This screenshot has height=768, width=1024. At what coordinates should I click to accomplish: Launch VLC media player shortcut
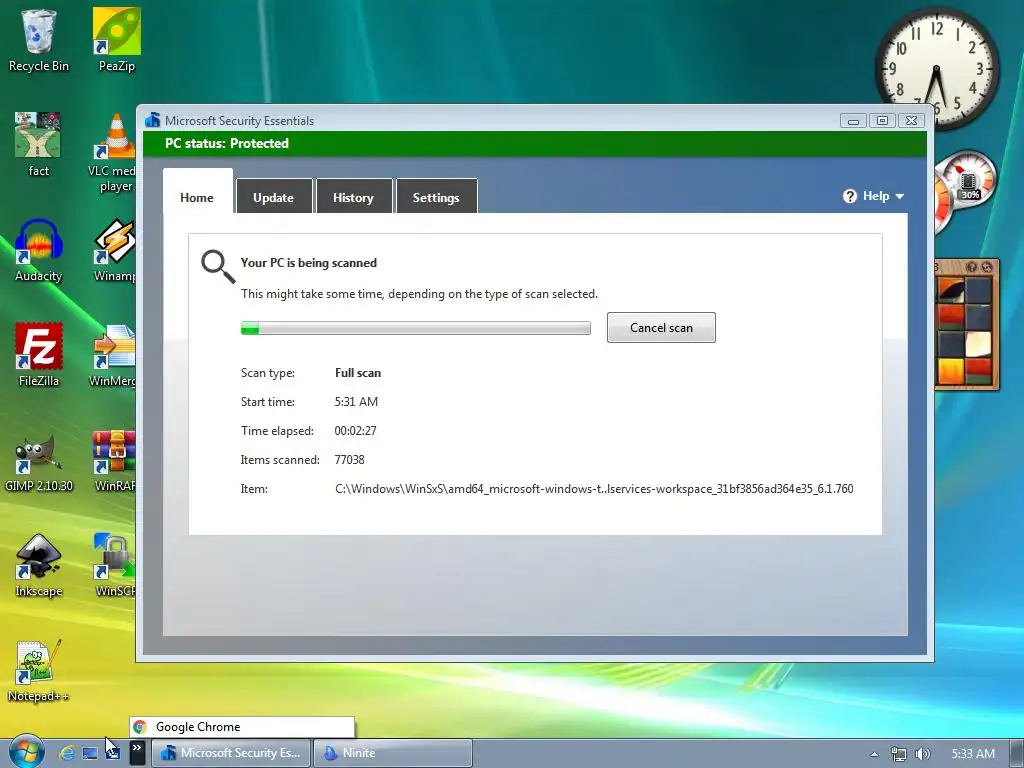point(112,153)
